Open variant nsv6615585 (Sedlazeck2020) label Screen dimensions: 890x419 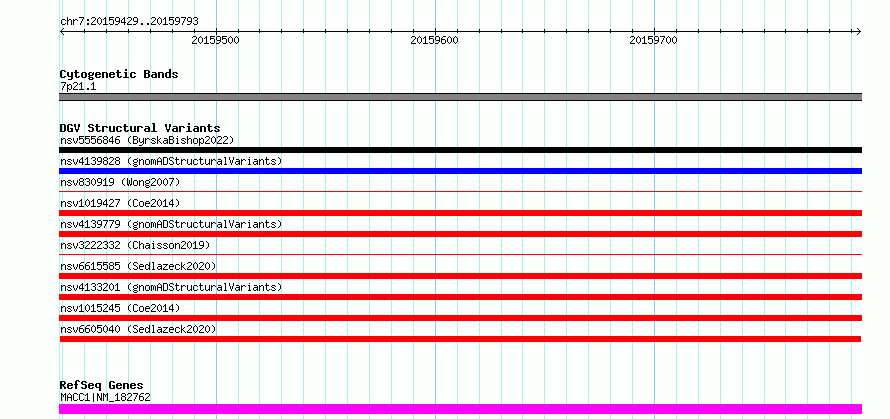click(138, 266)
